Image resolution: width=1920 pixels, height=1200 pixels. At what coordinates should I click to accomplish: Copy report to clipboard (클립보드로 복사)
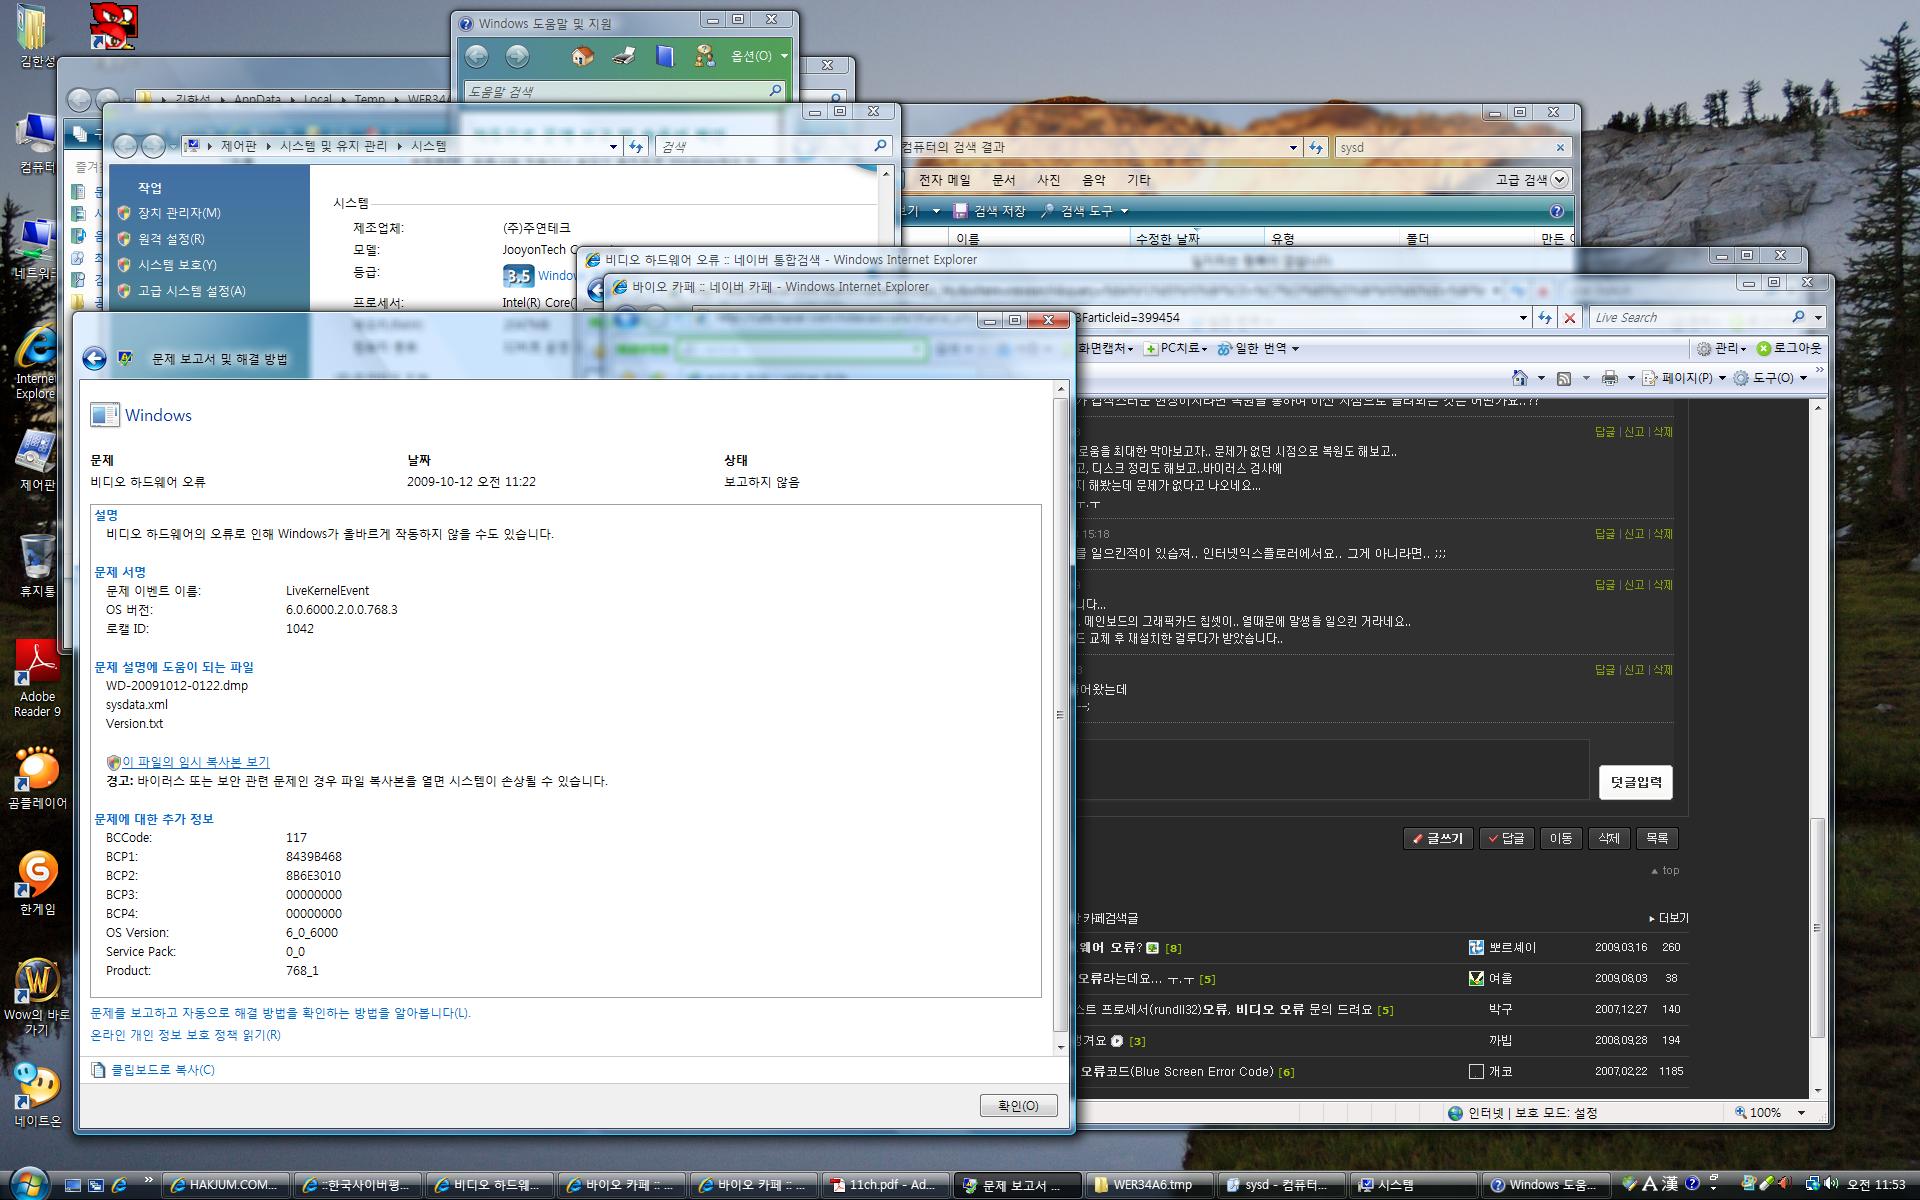[153, 1070]
